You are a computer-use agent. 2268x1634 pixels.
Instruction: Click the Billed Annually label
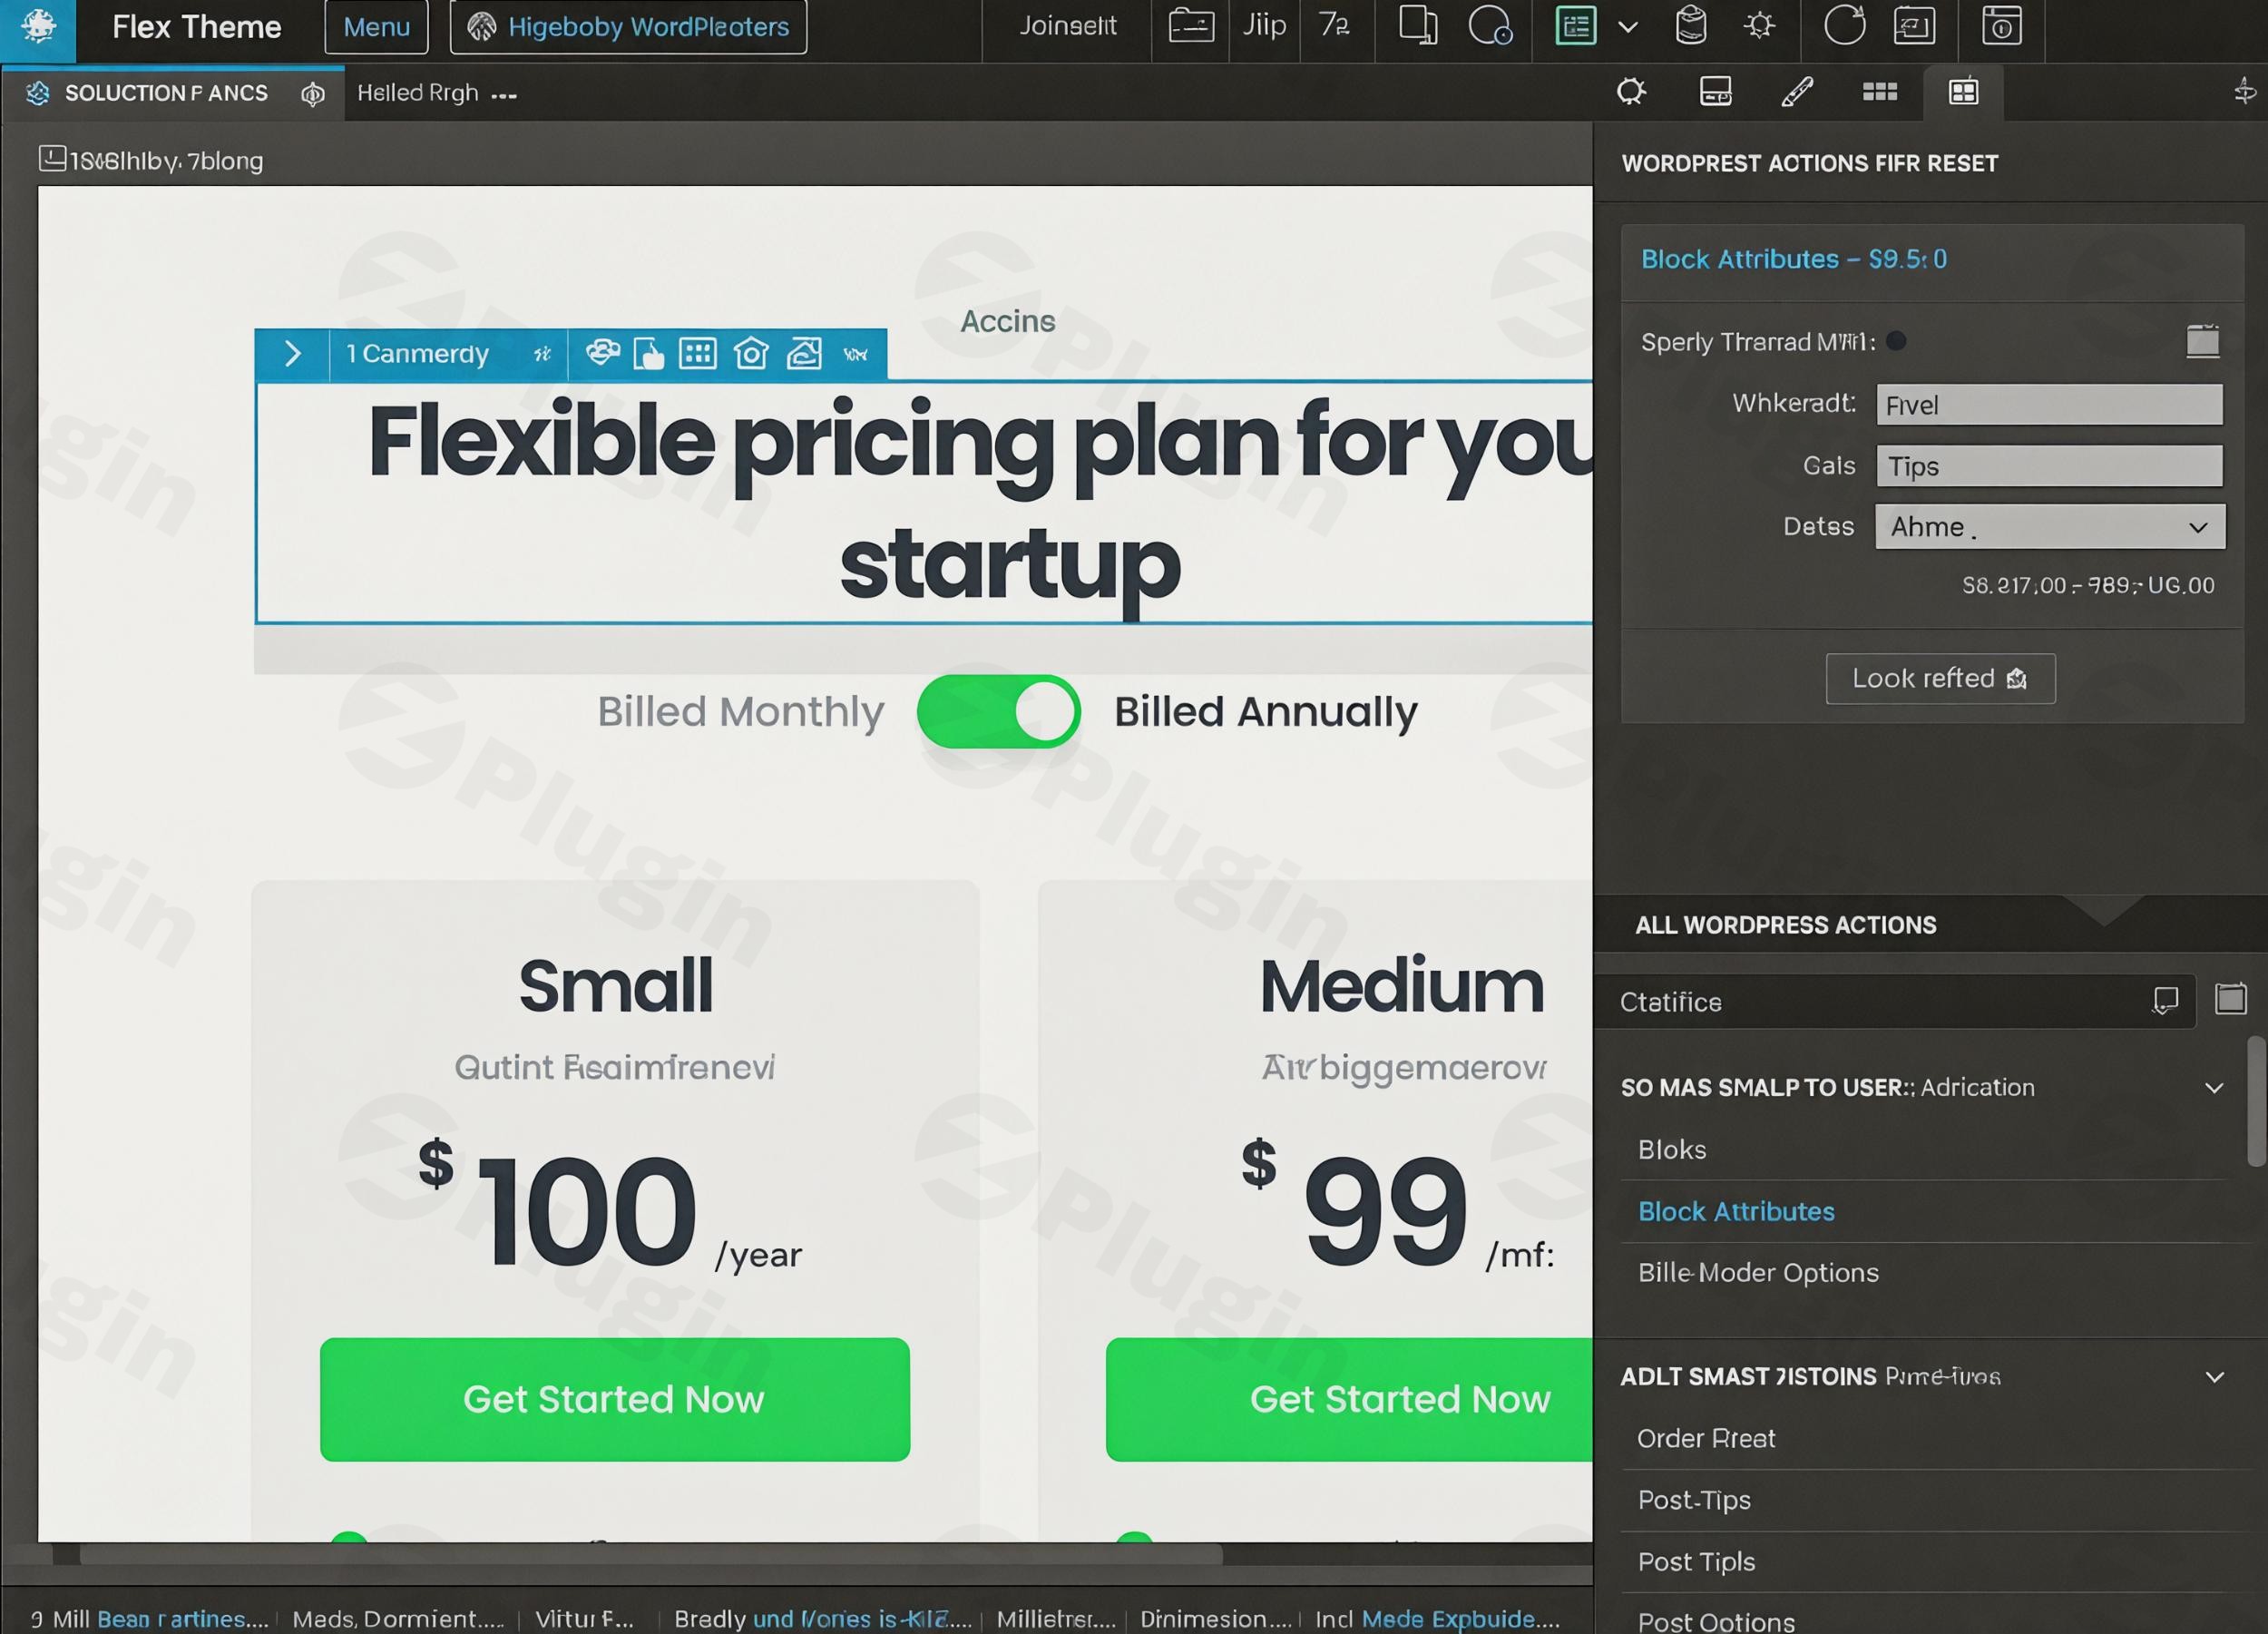pos(1266,712)
